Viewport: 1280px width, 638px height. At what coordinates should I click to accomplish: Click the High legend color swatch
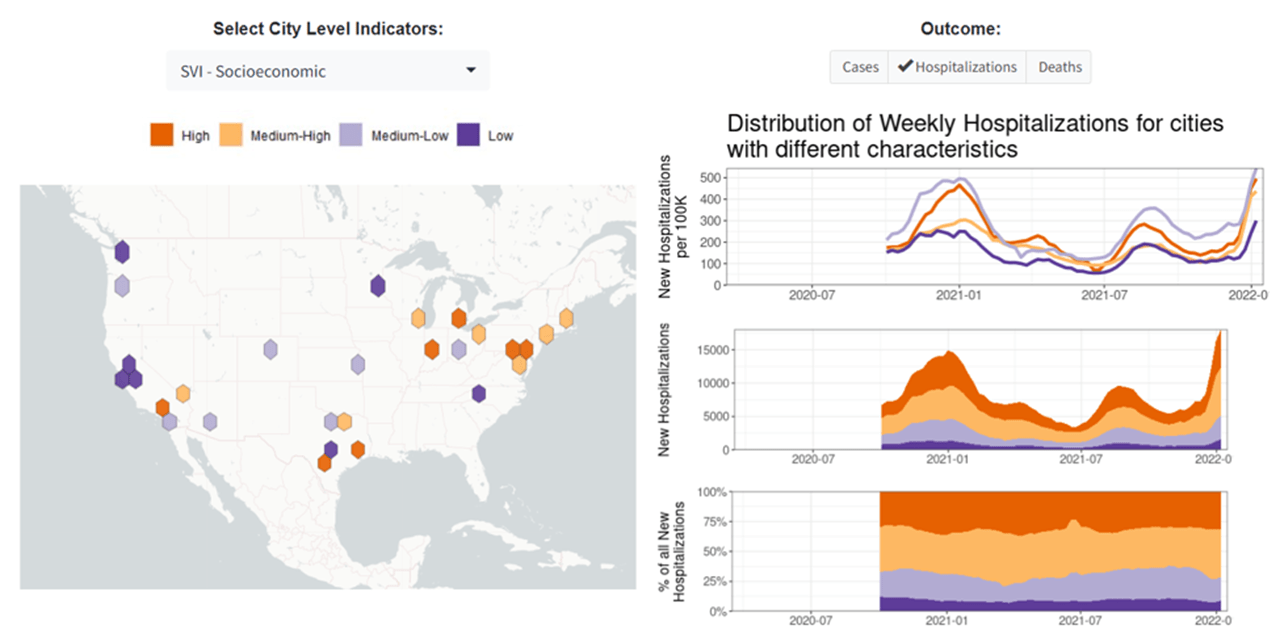162,135
